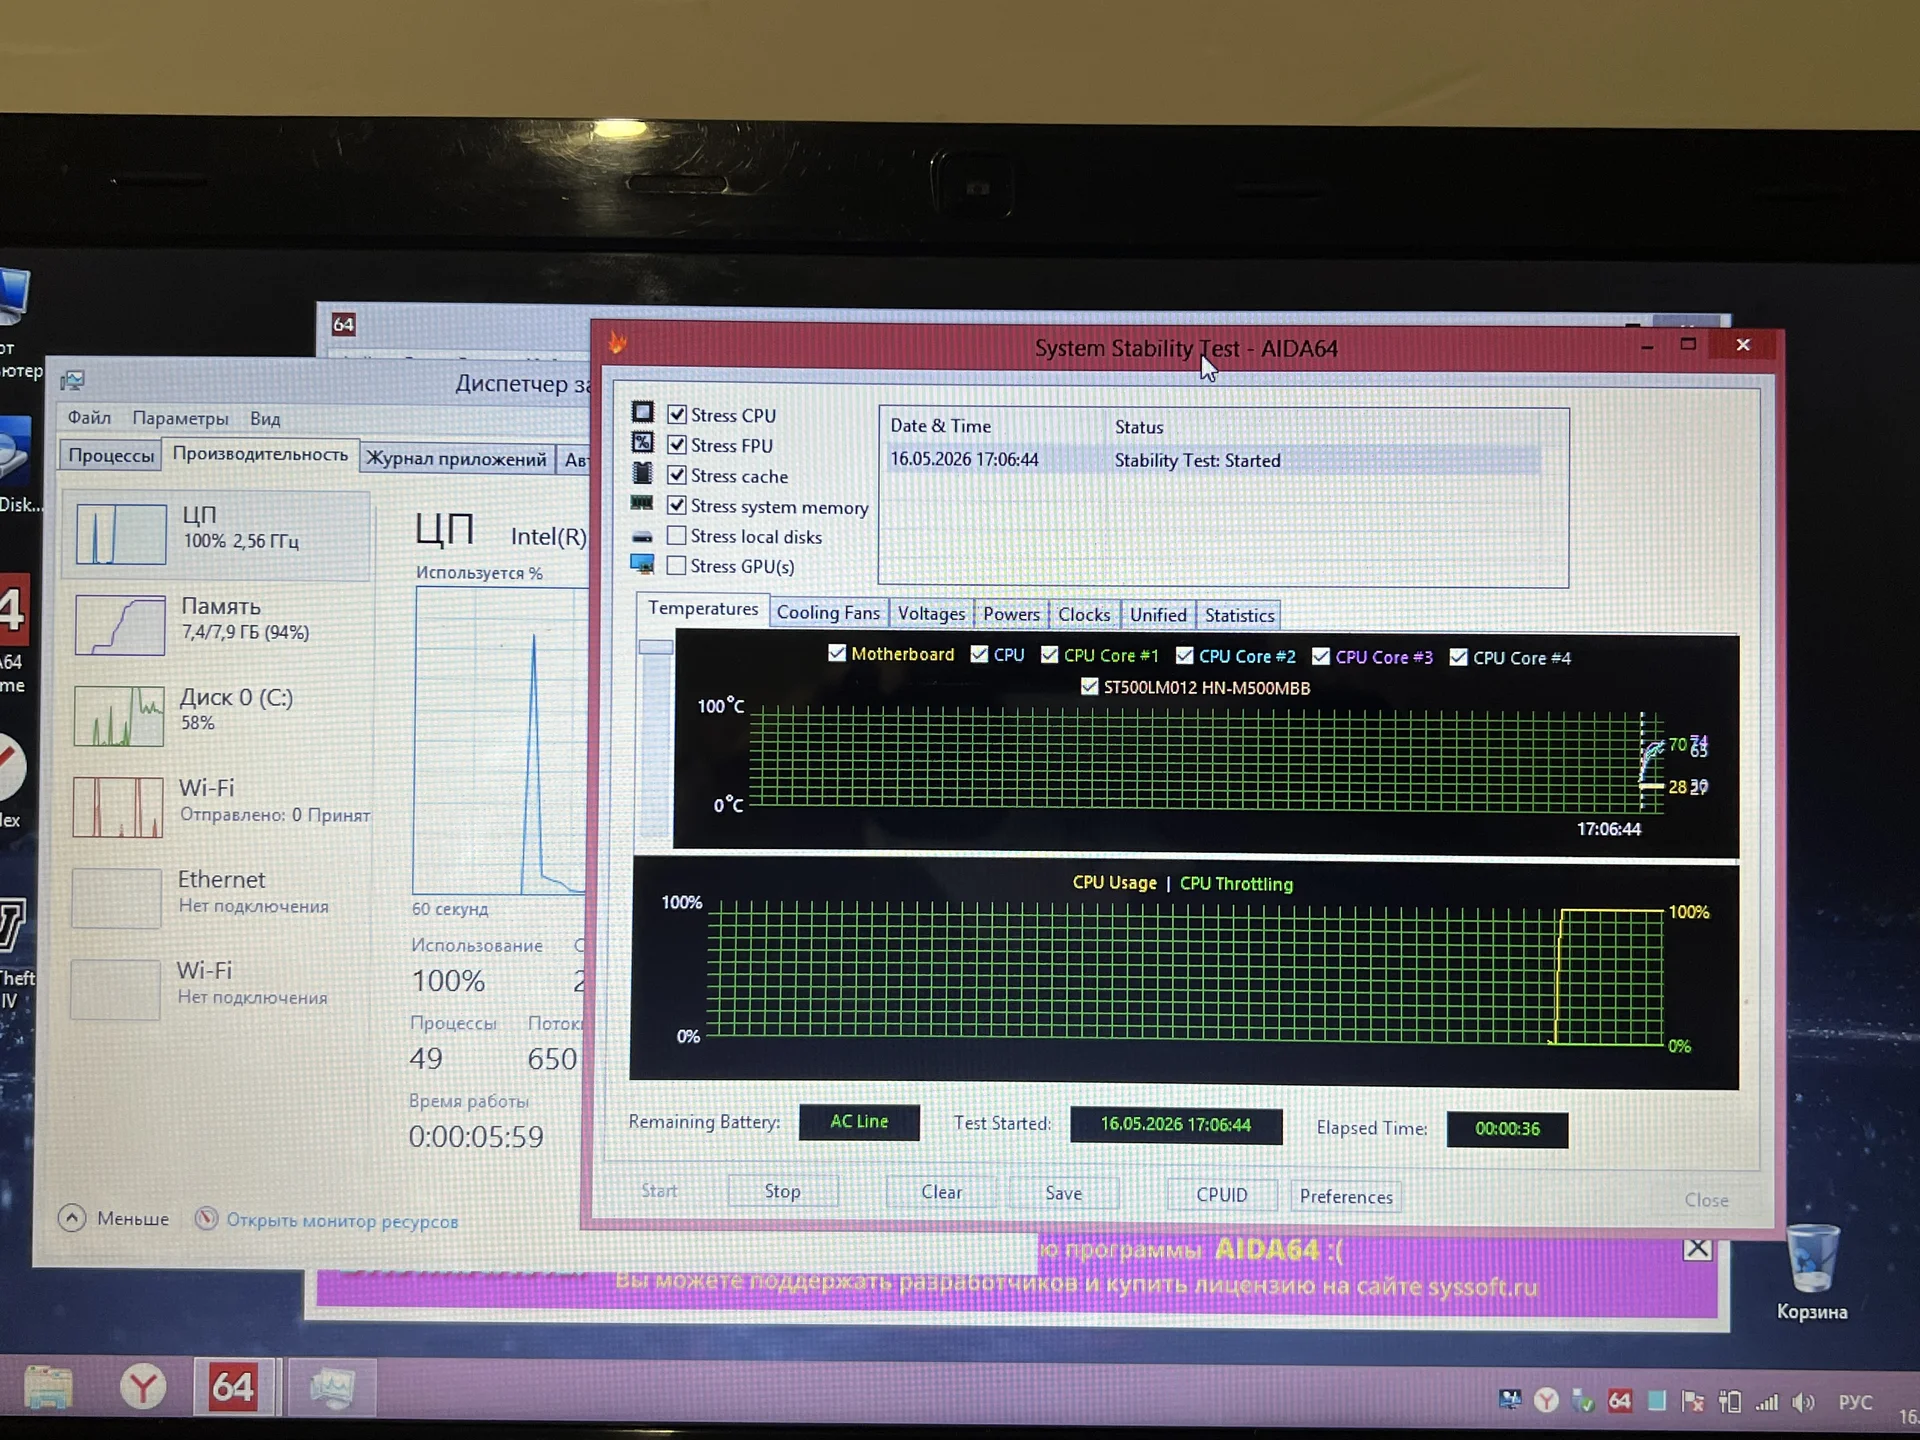Image resolution: width=1920 pixels, height=1440 pixels.
Task: Close the pink AIDA64 license banner
Action: [x=1697, y=1249]
